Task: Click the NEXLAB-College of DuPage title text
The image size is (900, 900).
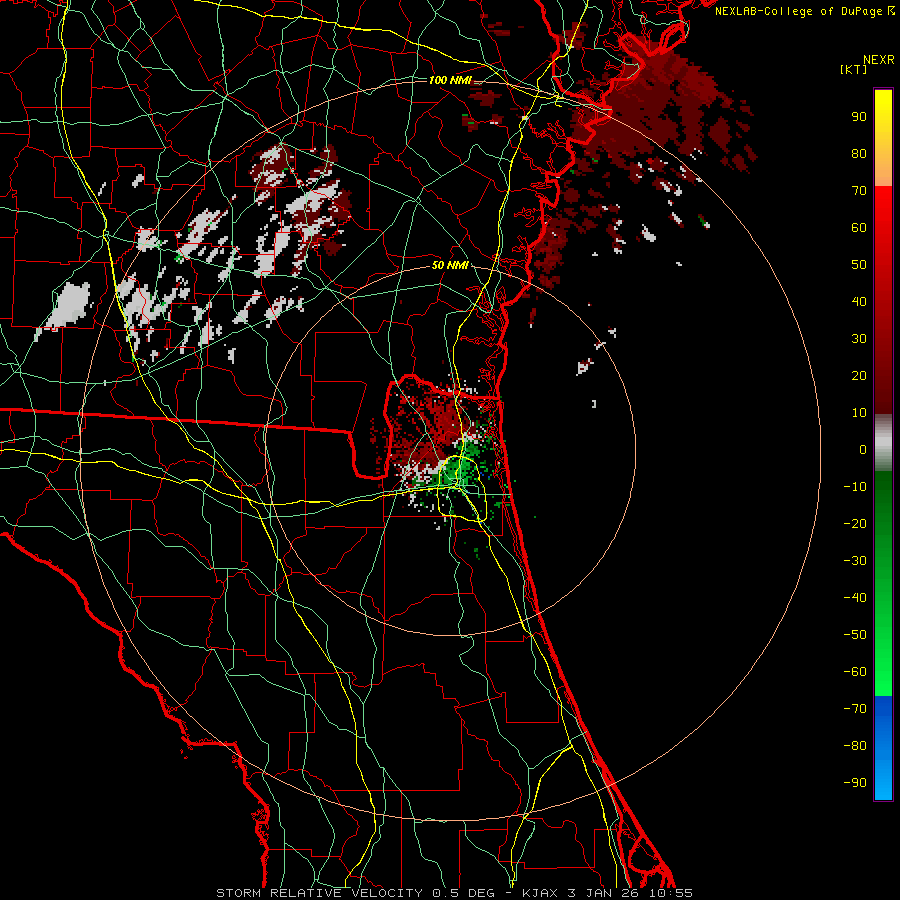Action: (x=800, y=11)
